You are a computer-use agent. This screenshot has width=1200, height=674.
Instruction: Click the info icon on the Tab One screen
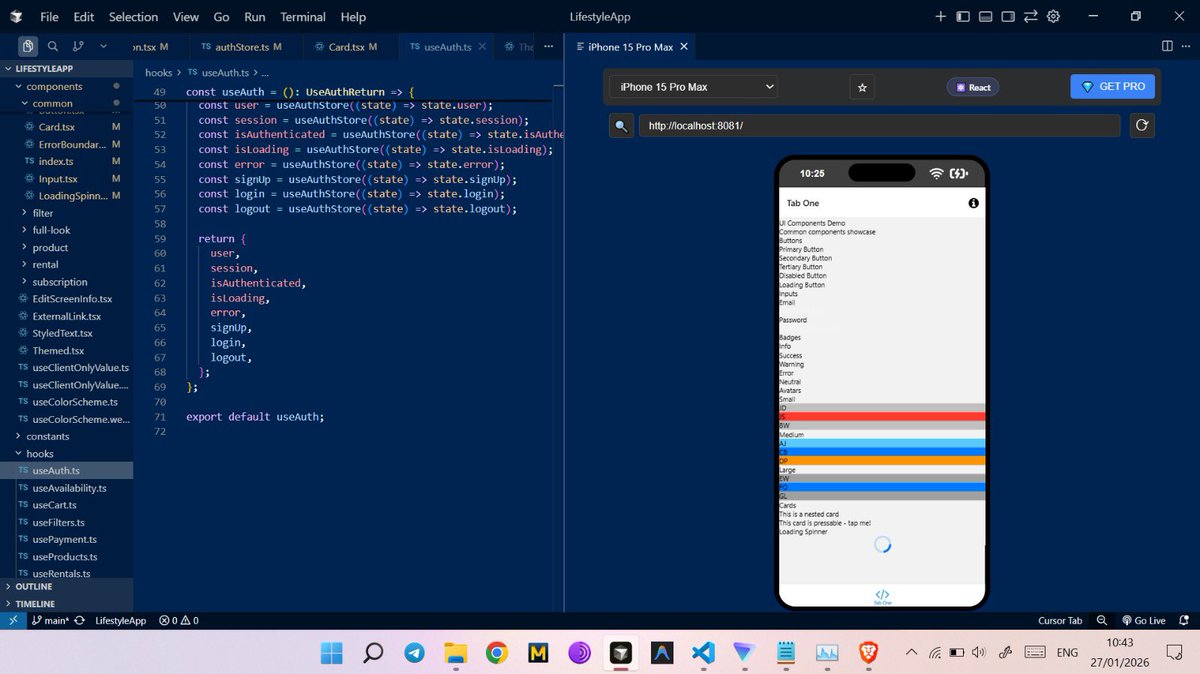tap(972, 203)
